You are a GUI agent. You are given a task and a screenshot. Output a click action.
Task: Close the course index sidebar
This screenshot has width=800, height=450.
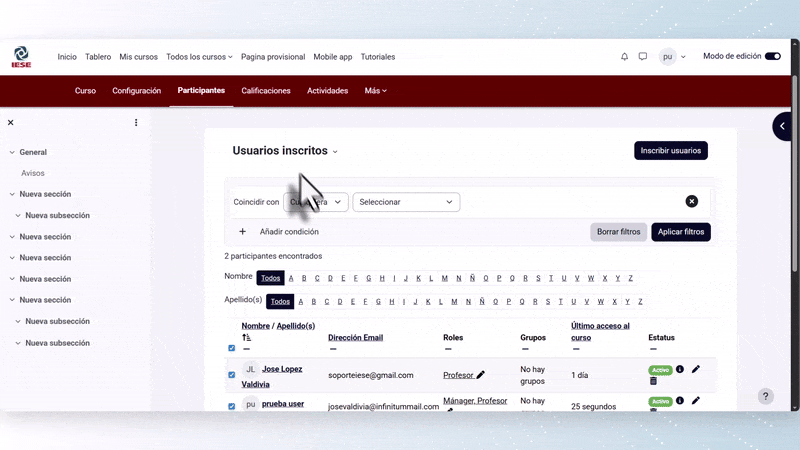[11, 123]
